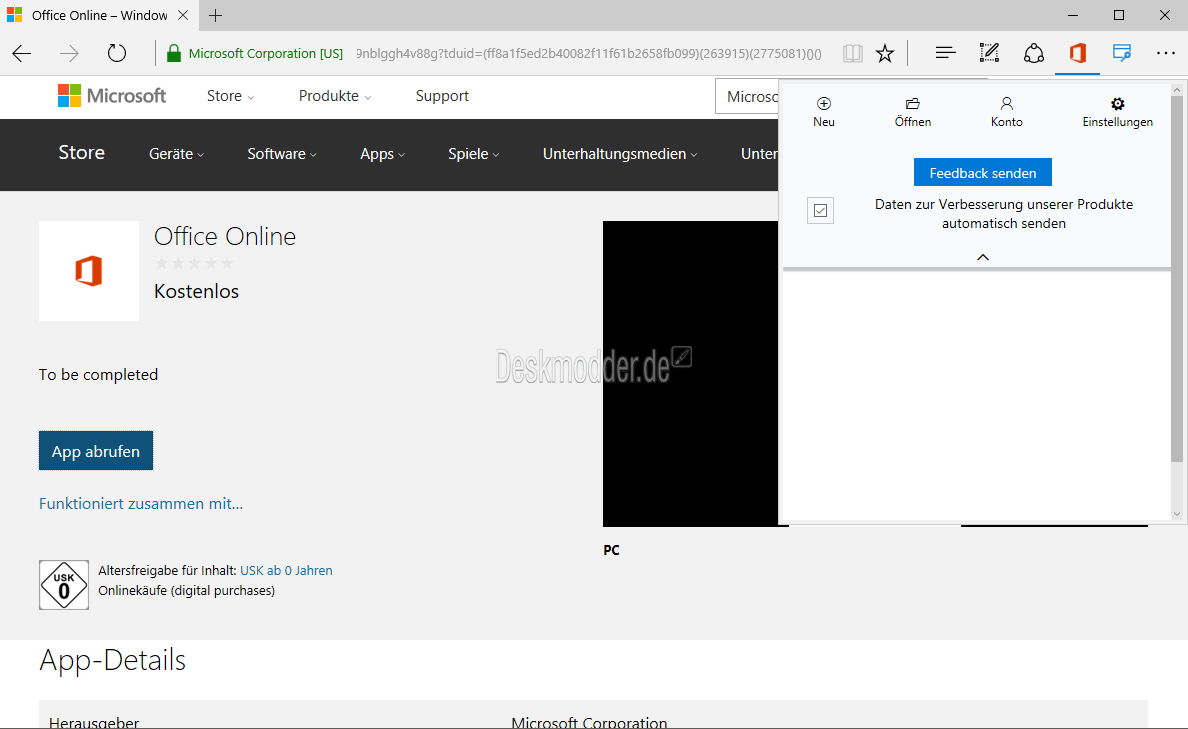Open Funktioniert zusammen mit... link
Image resolution: width=1188 pixels, height=729 pixels.
coord(141,504)
